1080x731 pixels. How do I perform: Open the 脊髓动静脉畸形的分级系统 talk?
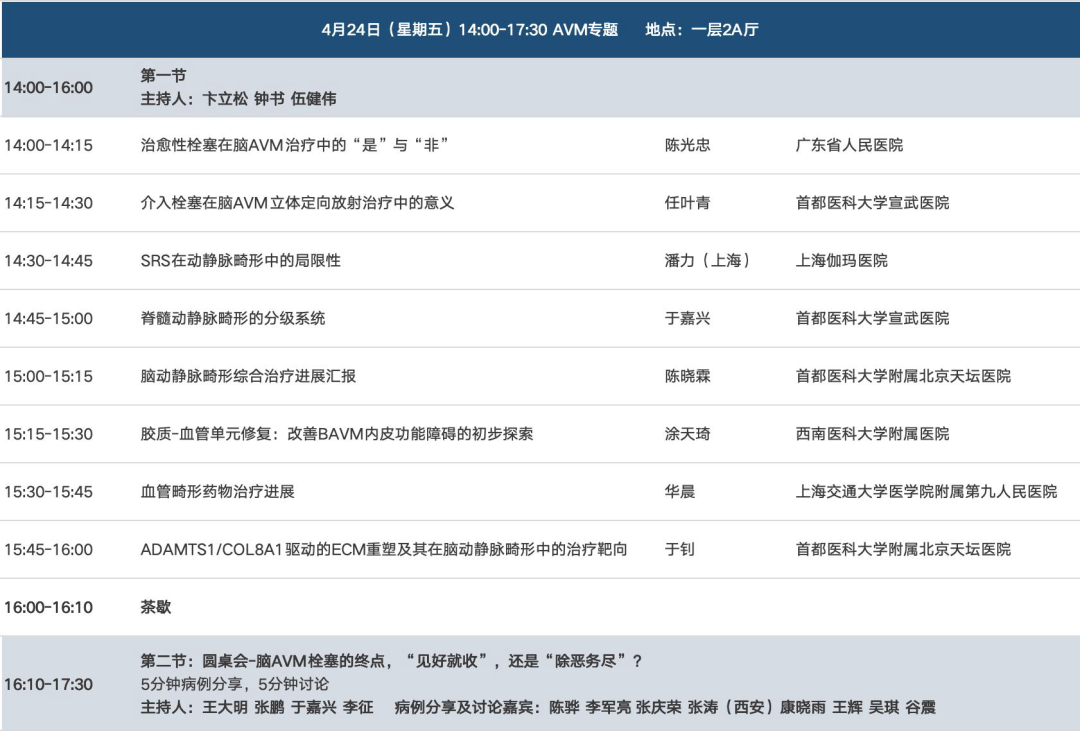233,319
